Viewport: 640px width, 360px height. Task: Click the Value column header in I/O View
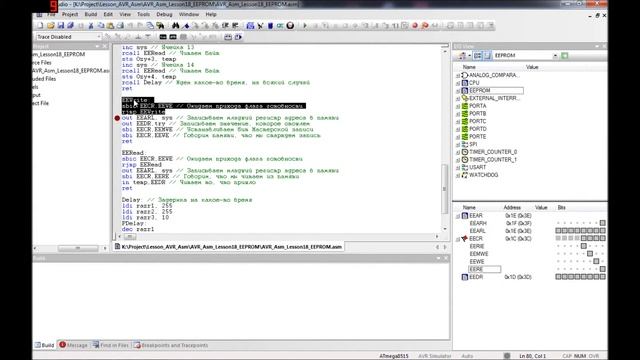[532, 67]
